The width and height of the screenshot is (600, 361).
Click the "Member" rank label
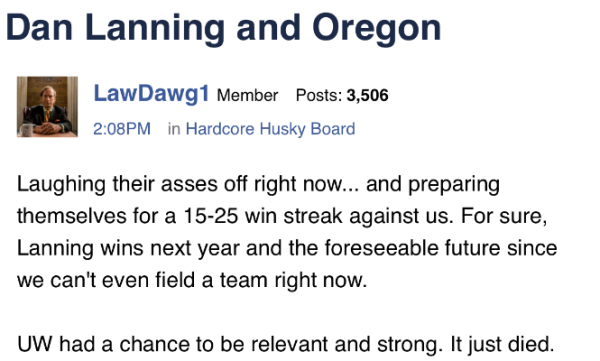(247, 95)
